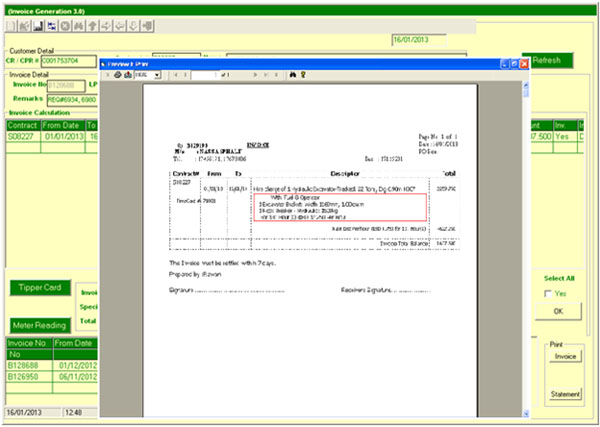Click the right arrow icon in main toolbar
This screenshot has width=600, height=427.
(106, 26)
